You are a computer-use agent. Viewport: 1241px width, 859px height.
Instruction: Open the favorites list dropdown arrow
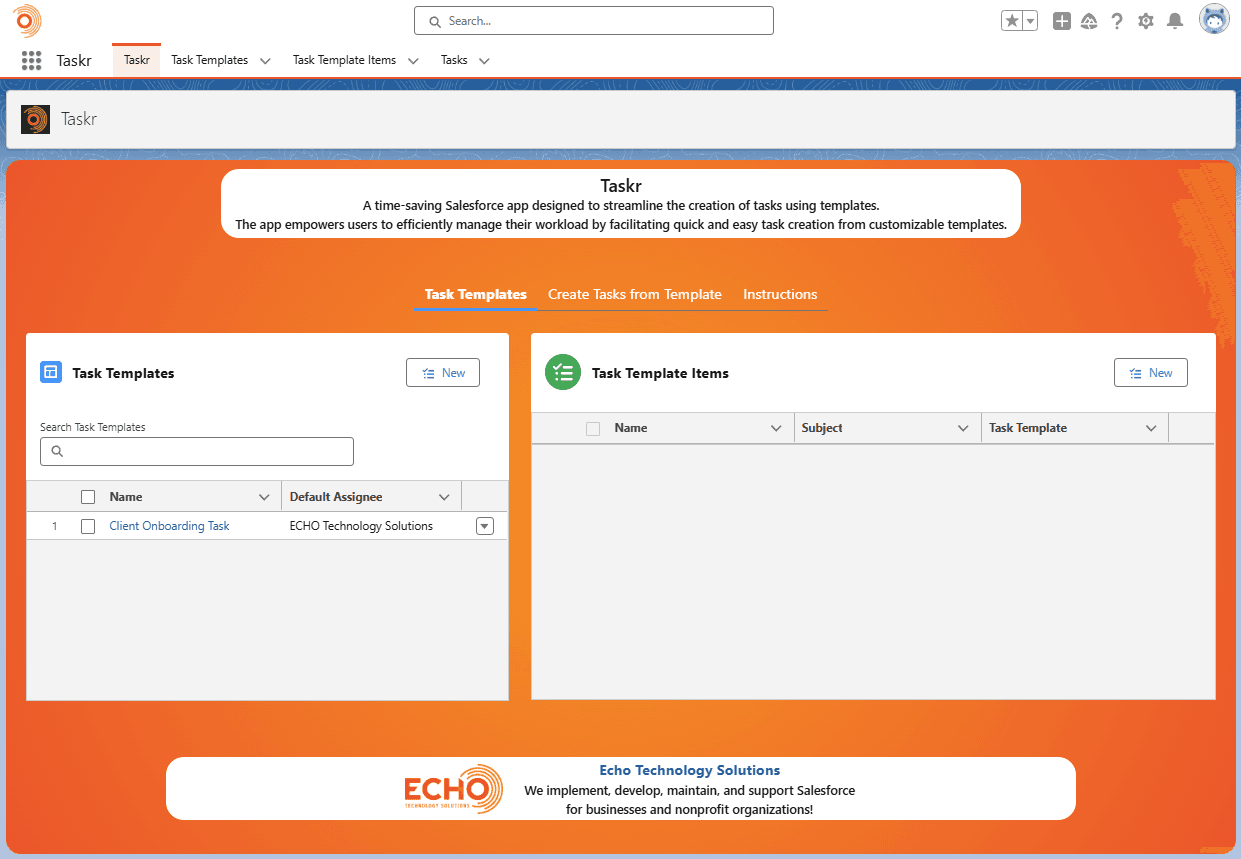(x=1030, y=21)
